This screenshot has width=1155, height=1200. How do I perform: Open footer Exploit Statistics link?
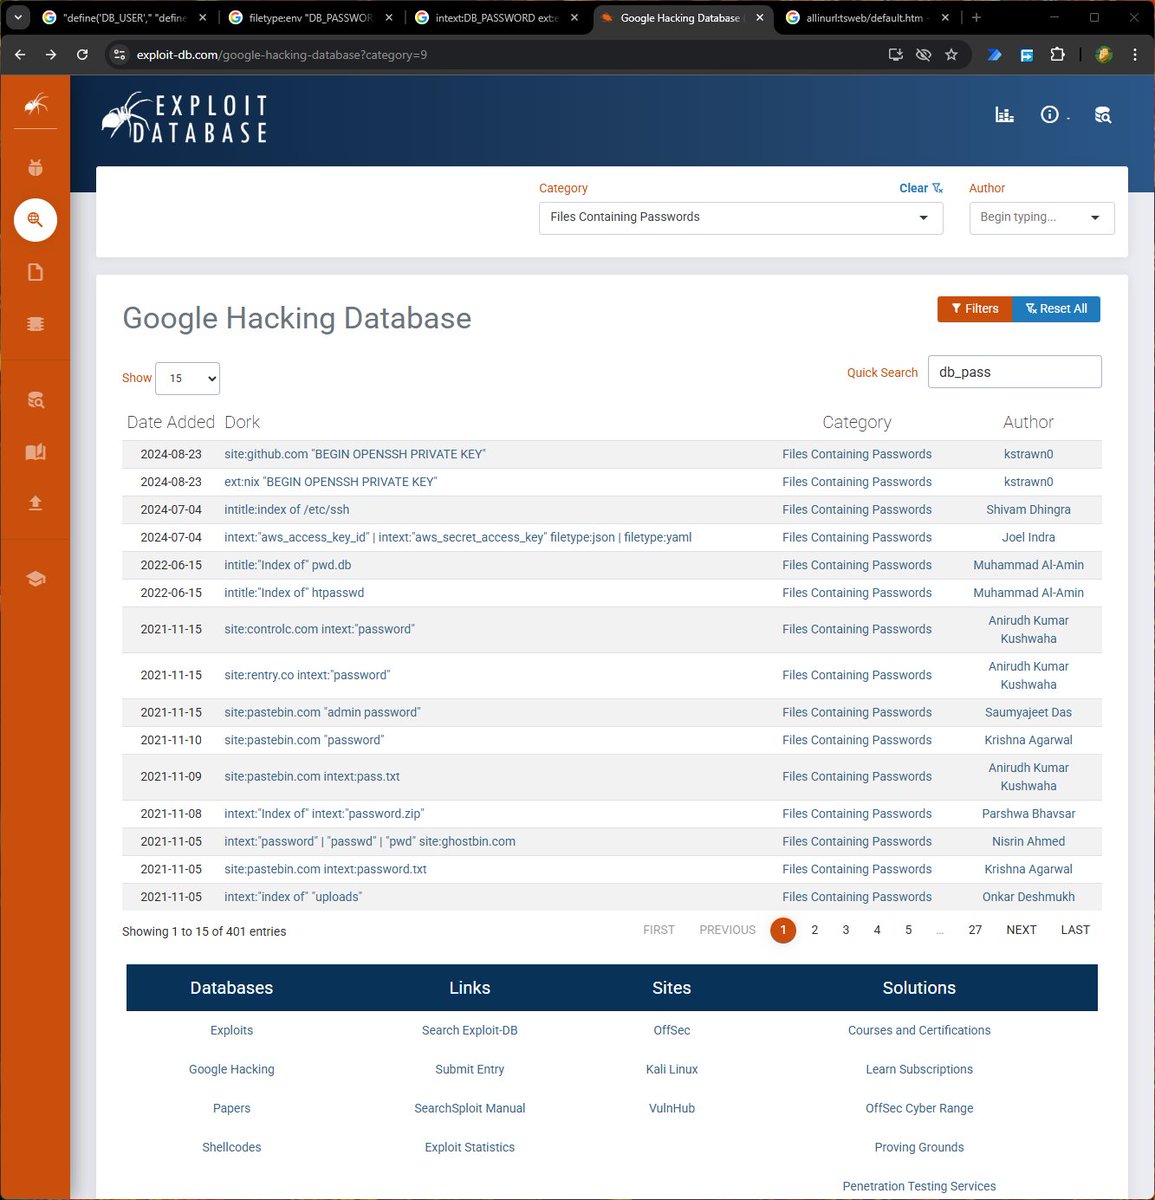tap(470, 1147)
